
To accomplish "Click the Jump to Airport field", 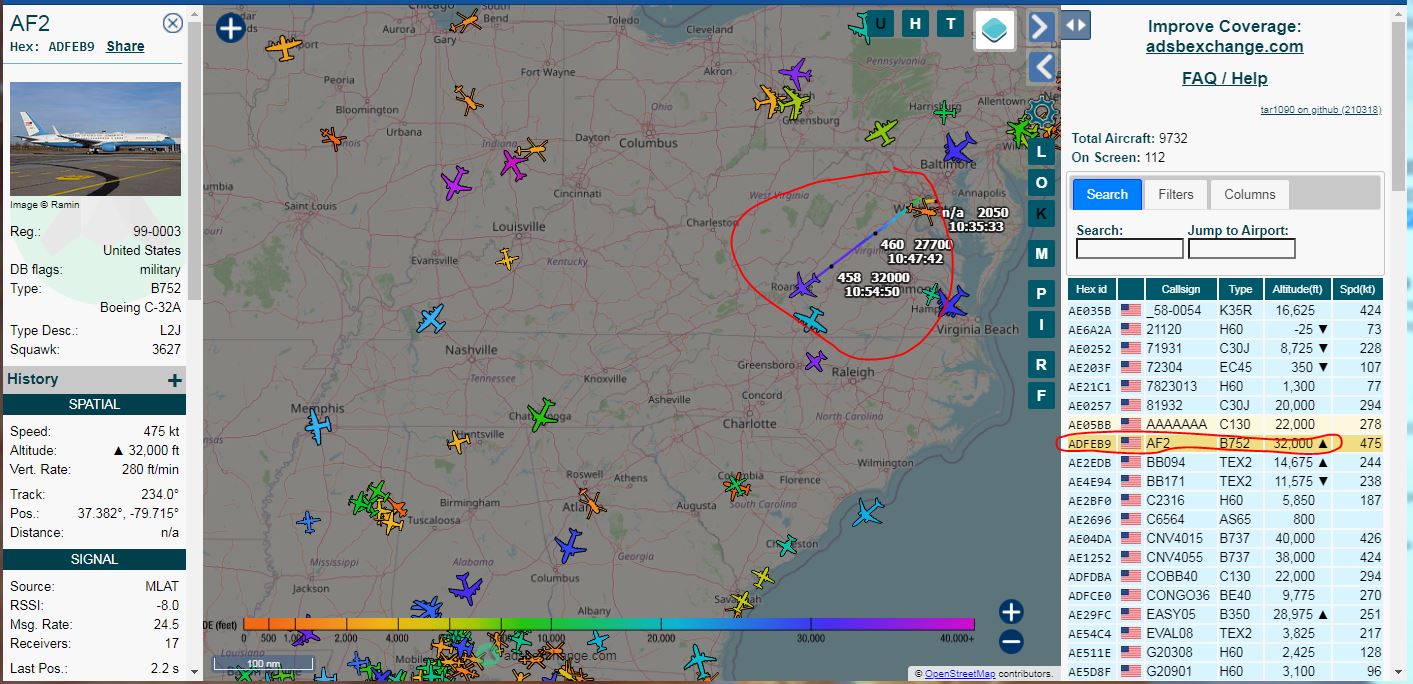I will pos(1241,249).
